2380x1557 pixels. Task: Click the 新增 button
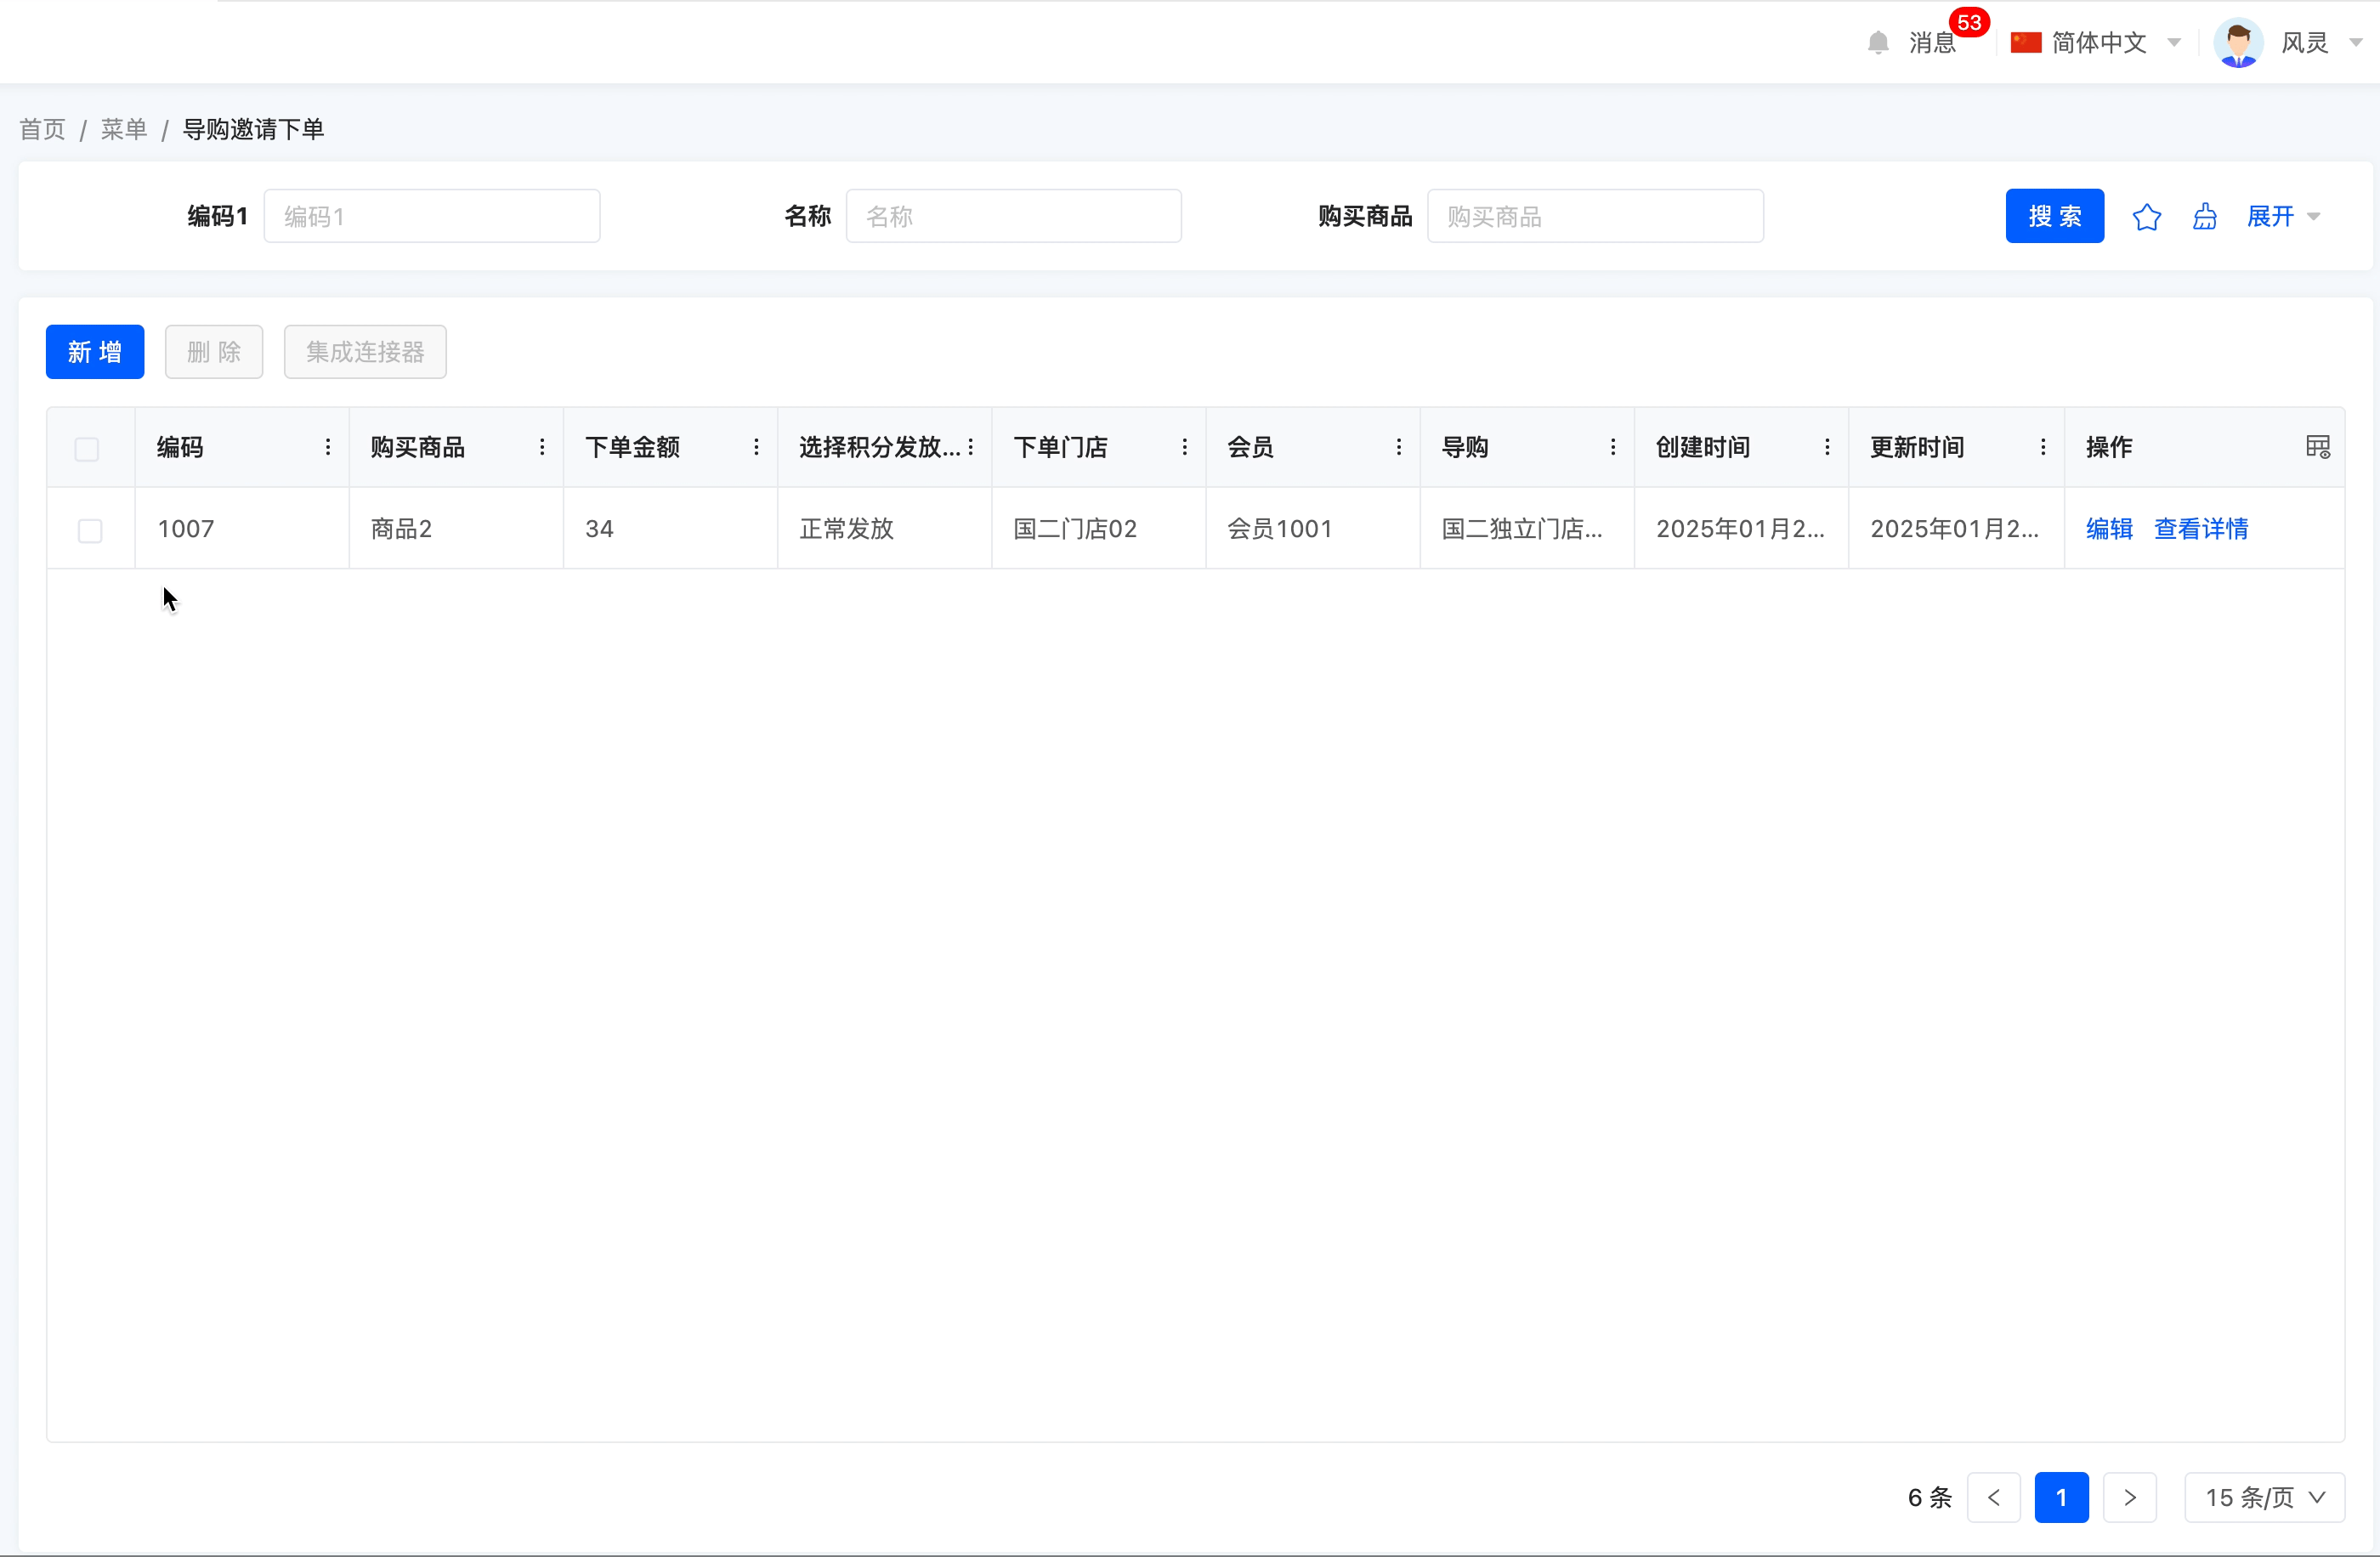coord(95,352)
